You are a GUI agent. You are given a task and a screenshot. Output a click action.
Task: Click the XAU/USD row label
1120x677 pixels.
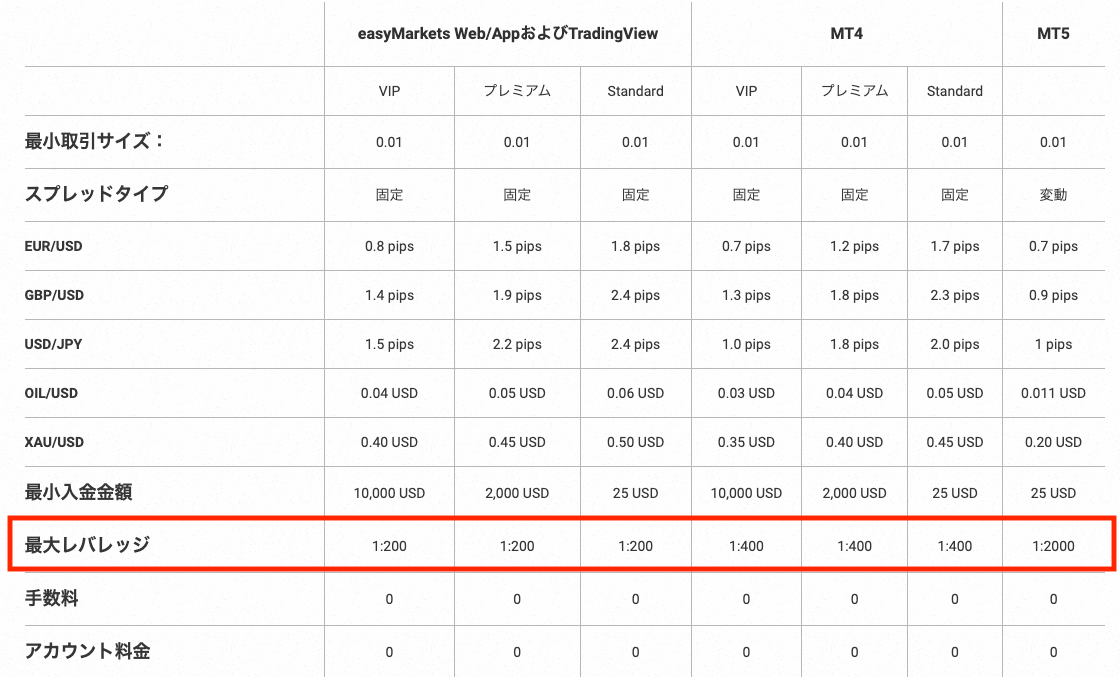[x=54, y=442]
